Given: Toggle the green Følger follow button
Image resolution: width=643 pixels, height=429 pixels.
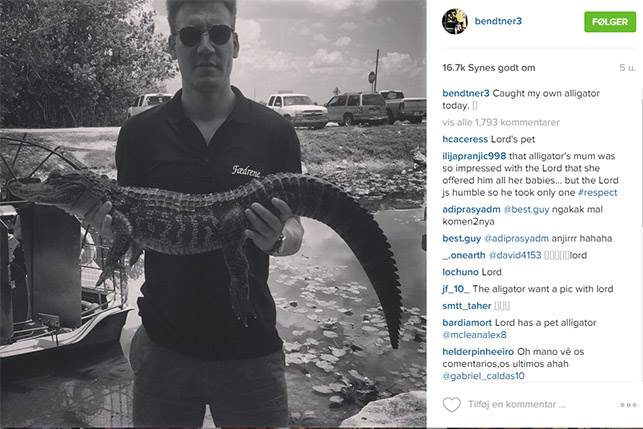Looking at the screenshot, I should point(610,22).
